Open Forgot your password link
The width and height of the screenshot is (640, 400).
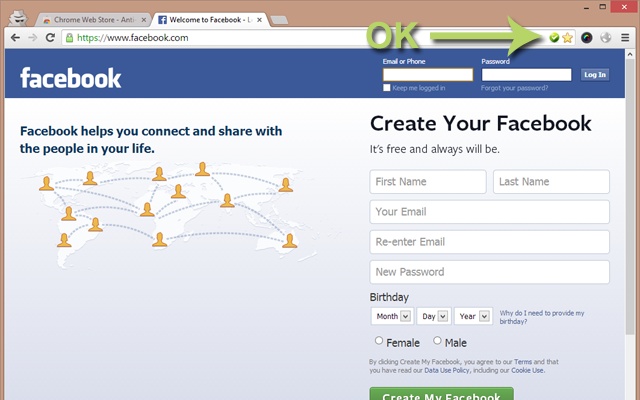click(514, 88)
